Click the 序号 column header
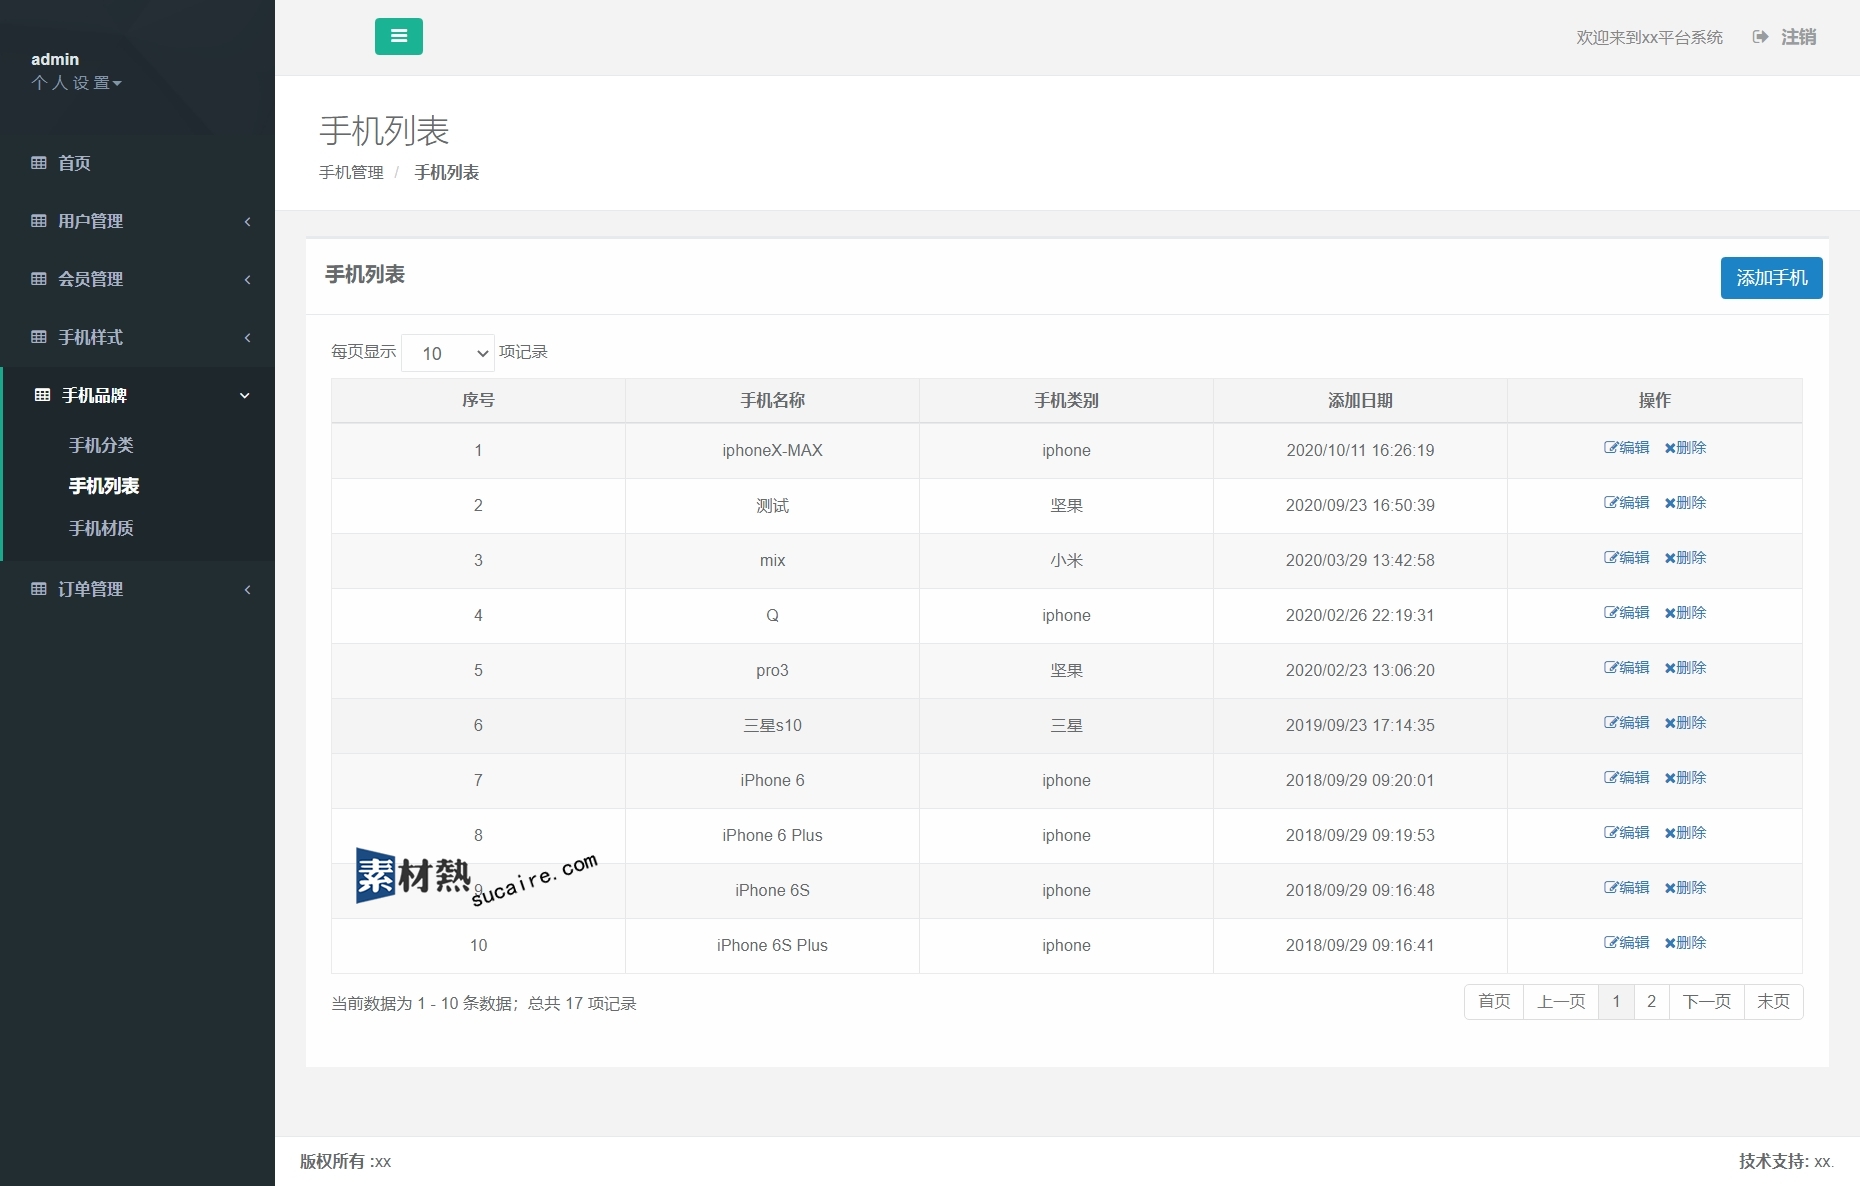 point(478,400)
